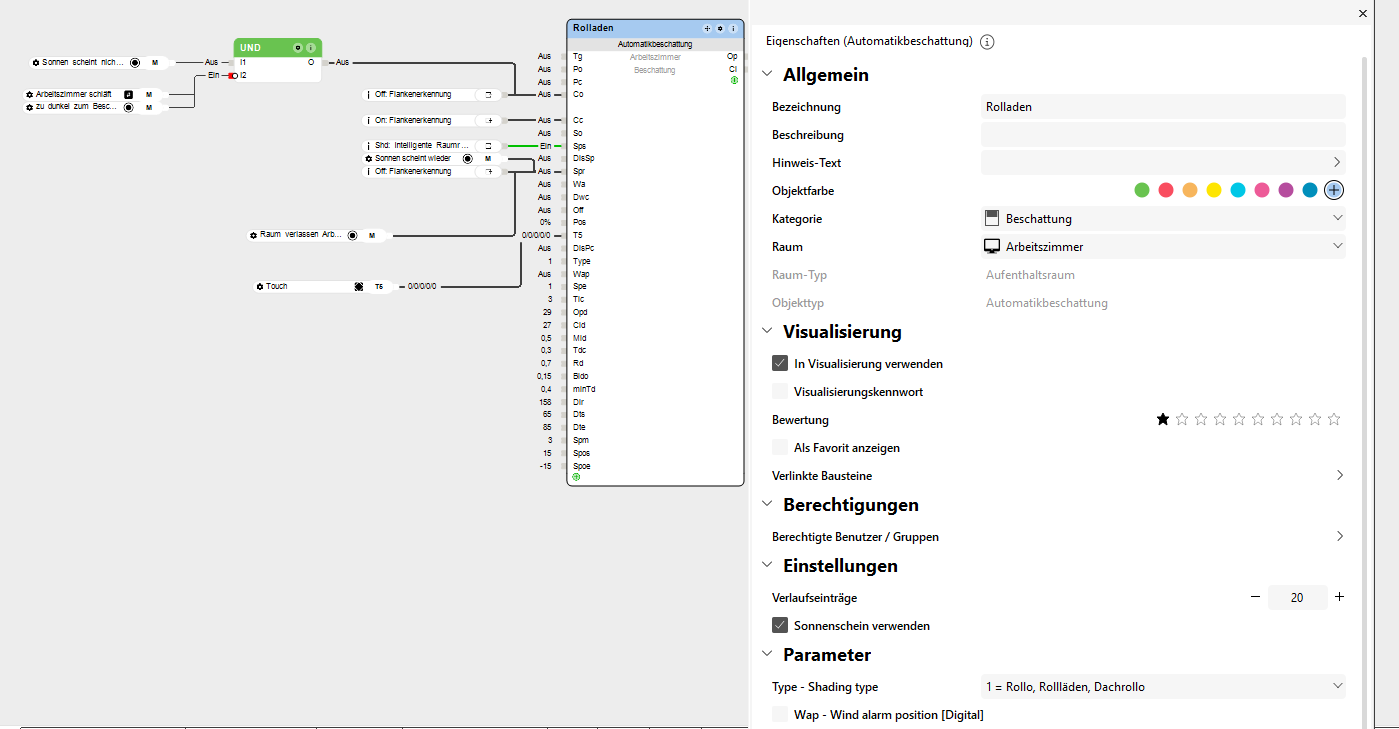Open the info icon next to Eigenschaften title
1399x729 pixels.
point(987,42)
